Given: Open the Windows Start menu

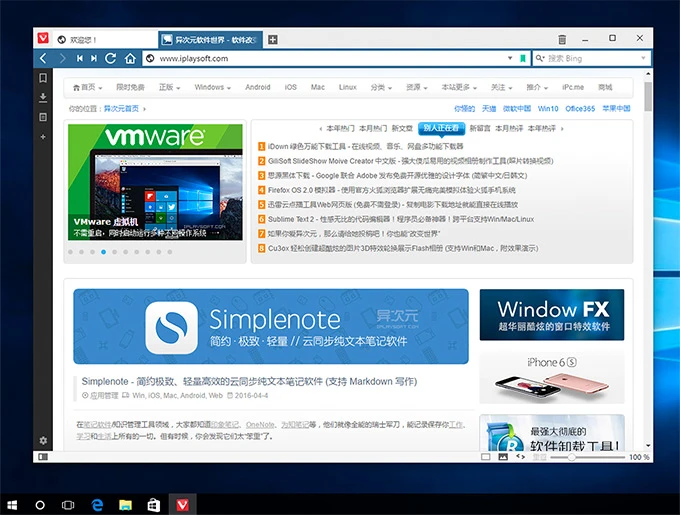Looking at the screenshot, I should 12,505.
